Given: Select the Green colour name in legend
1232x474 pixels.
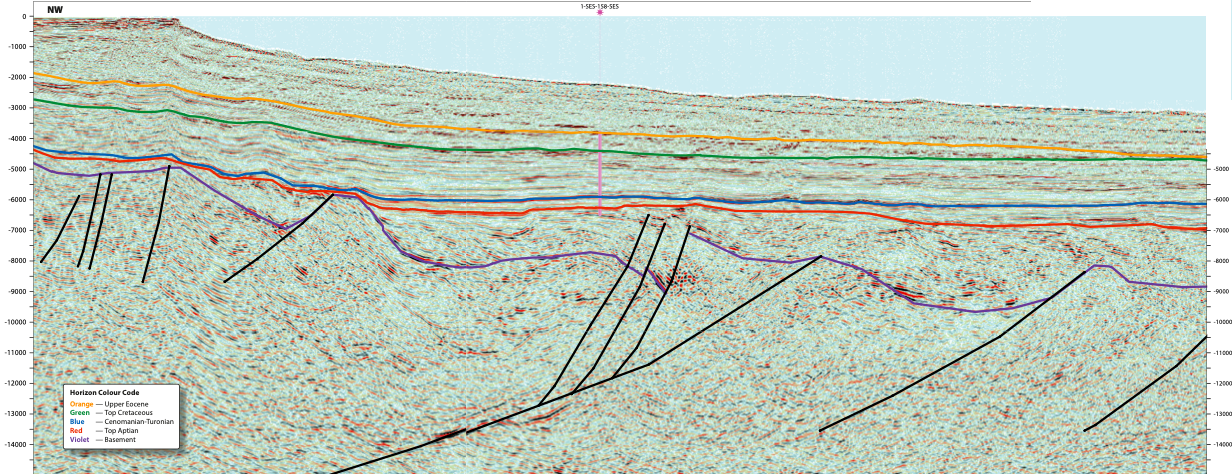Looking at the screenshot, I should (x=79, y=412).
